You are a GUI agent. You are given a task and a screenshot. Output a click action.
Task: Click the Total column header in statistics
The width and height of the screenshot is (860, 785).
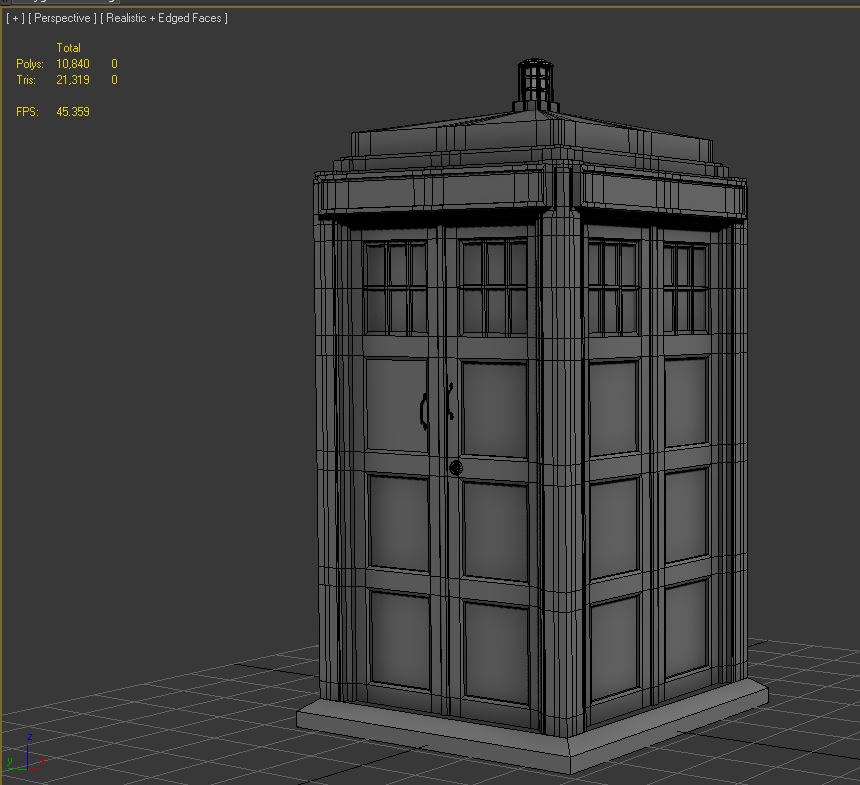(68, 47)
